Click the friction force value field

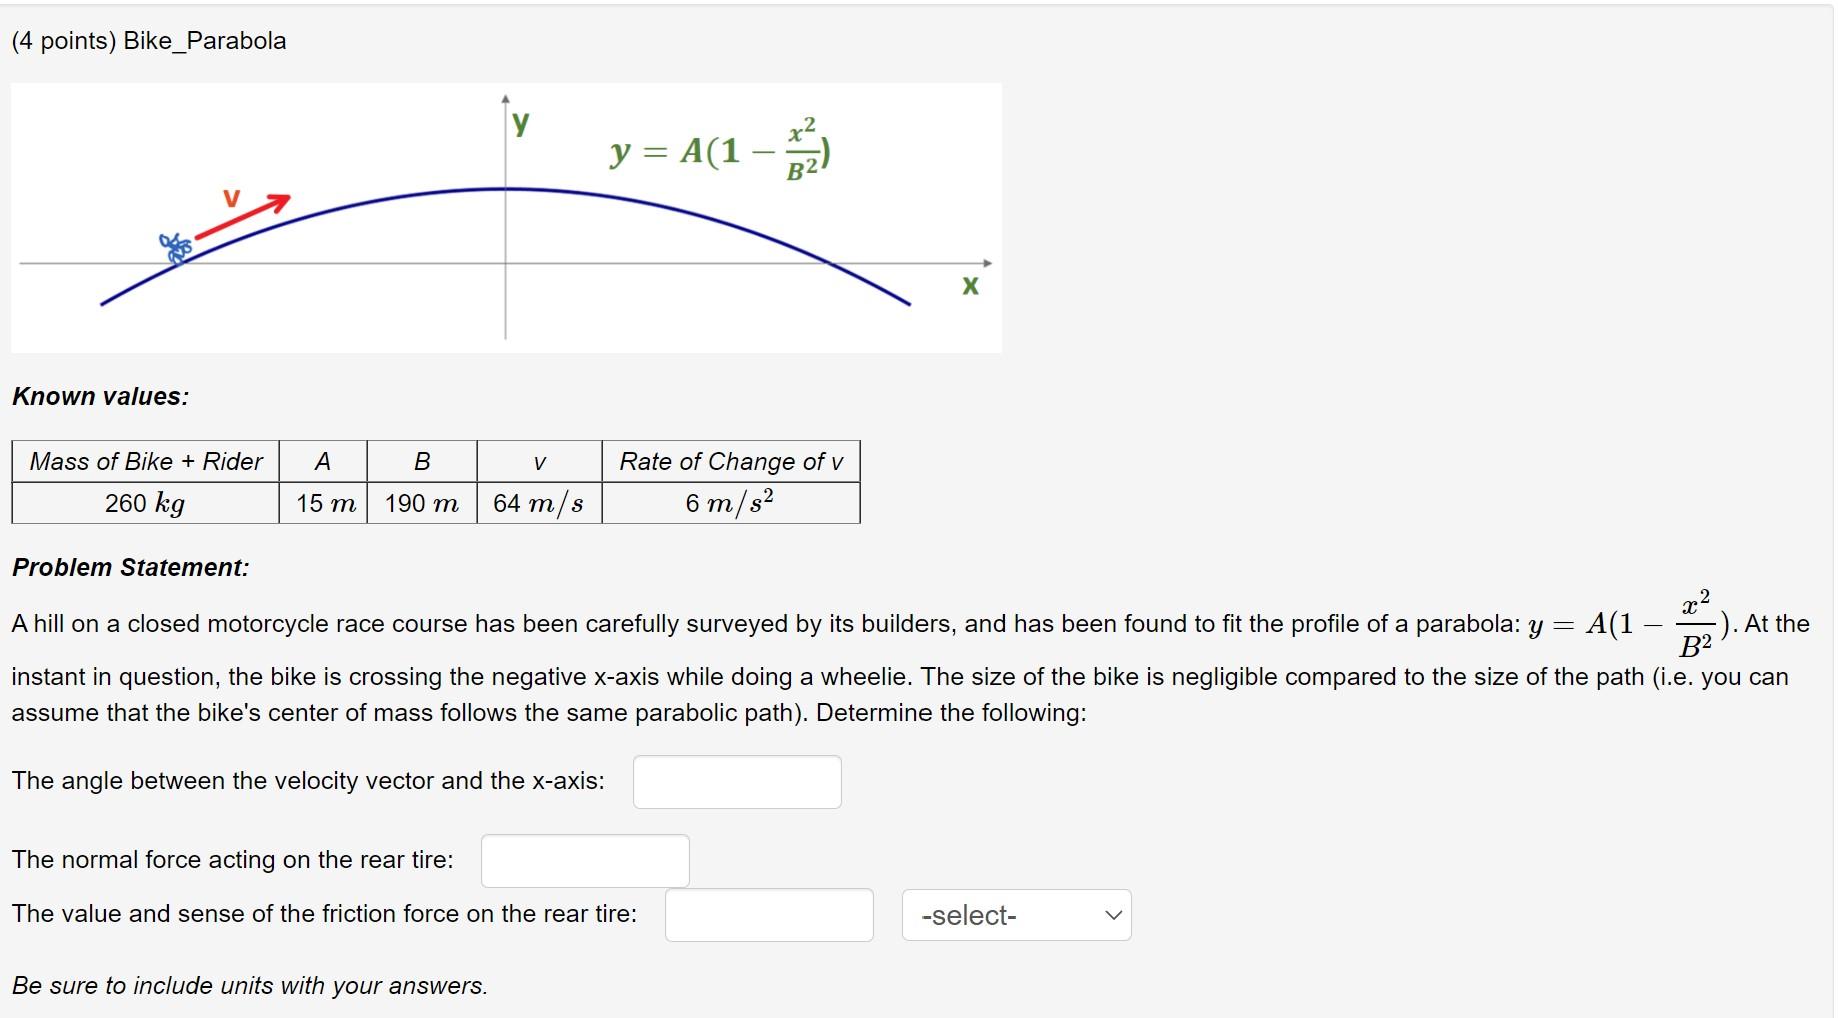point(768,914)
